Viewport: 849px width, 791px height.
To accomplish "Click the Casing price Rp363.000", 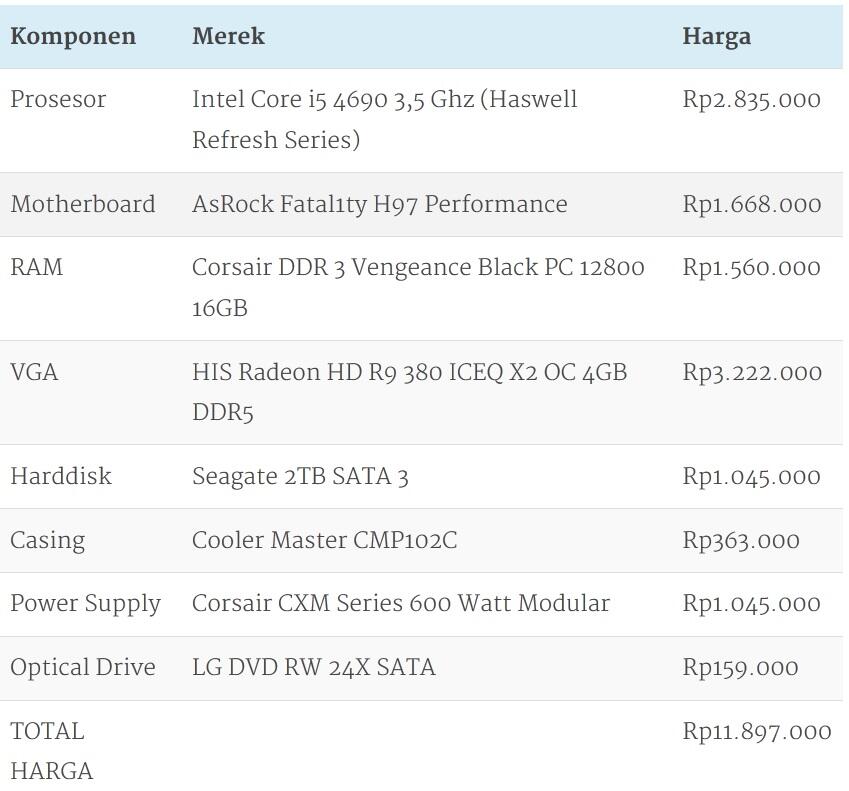I will (741, 541).
